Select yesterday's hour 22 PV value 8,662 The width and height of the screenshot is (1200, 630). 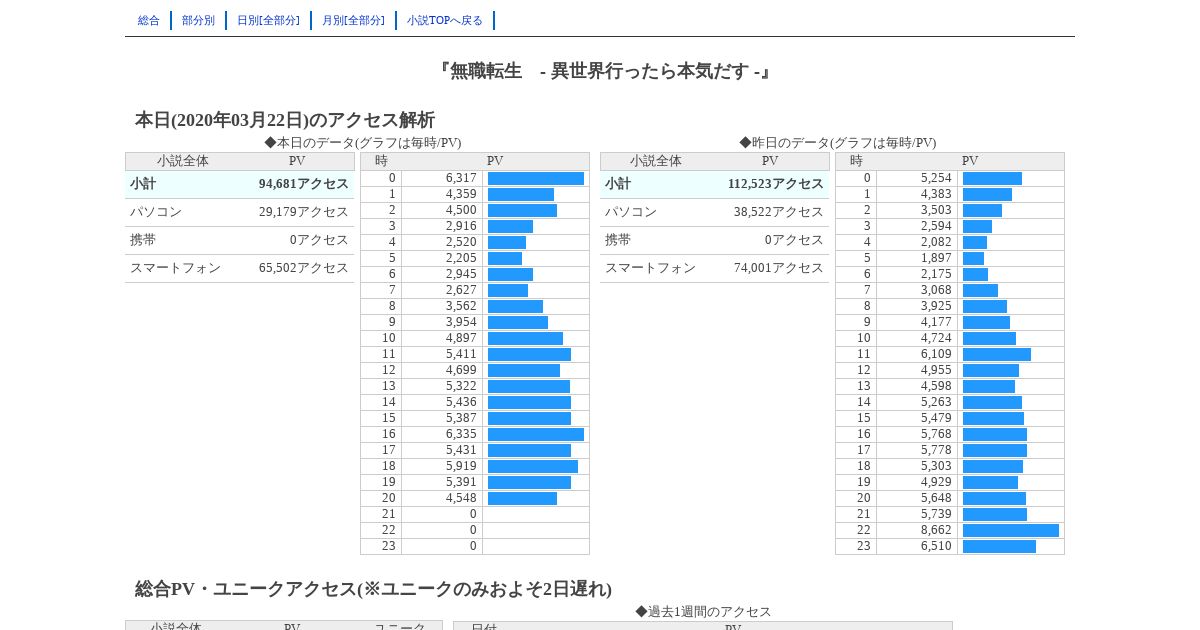936,530
